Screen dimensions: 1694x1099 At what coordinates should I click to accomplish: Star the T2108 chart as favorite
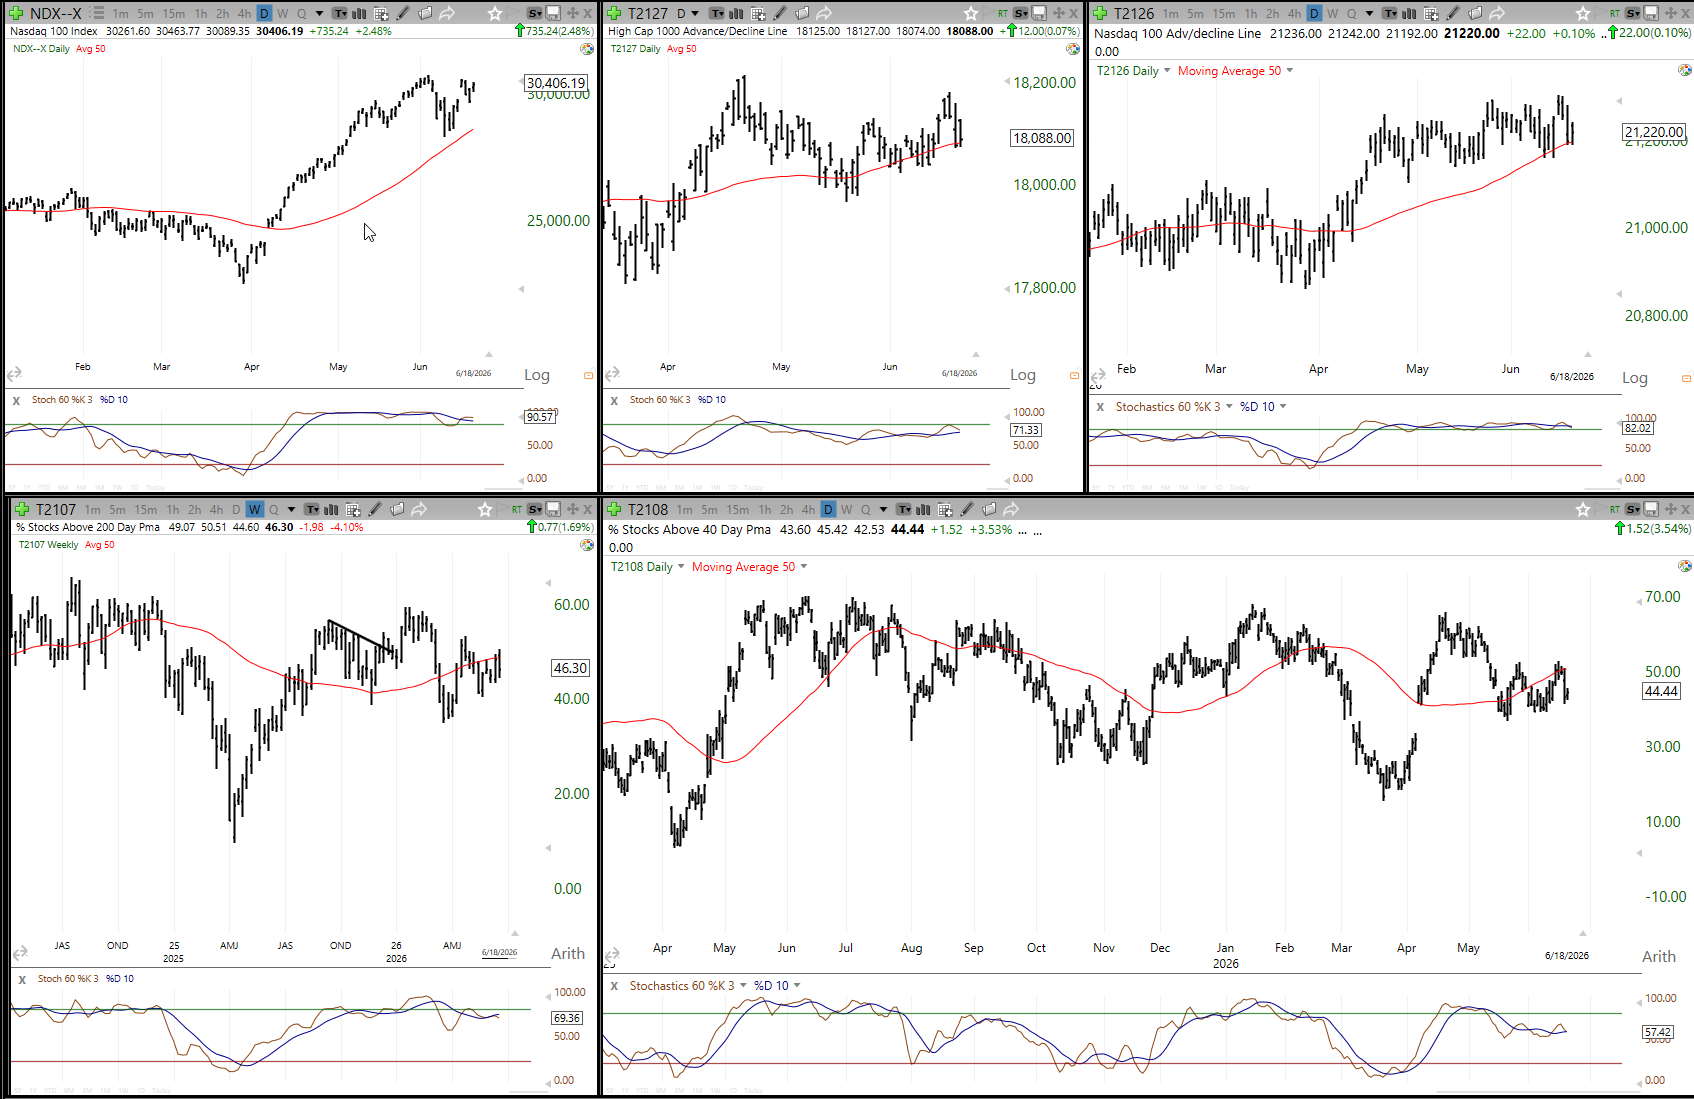point(1583,509)
